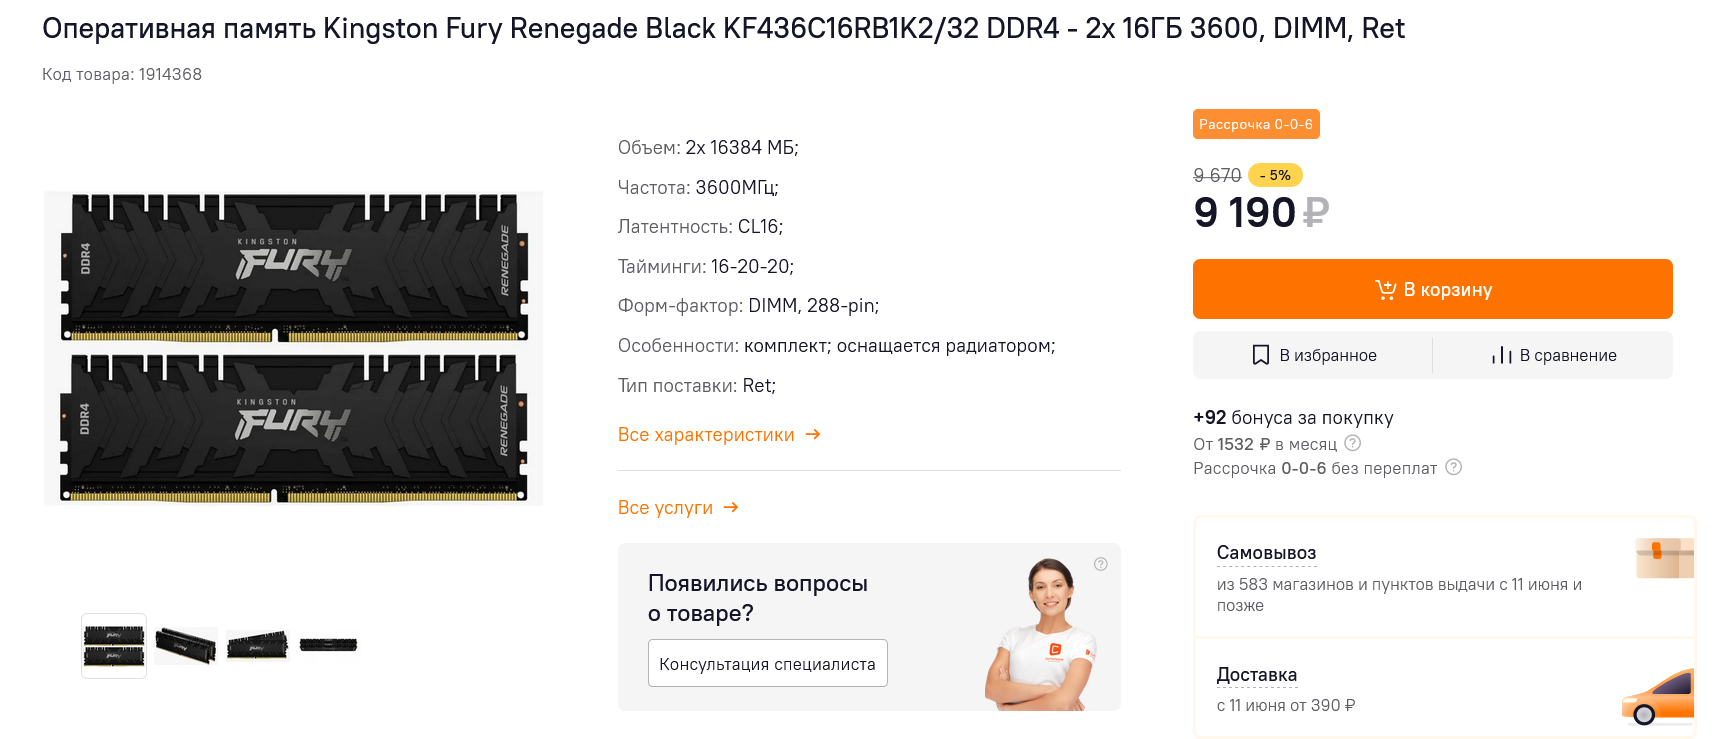Click the shopping cart icon on the orange button
Viewport: 1729px width, 739px height.
pos(1385,290)
